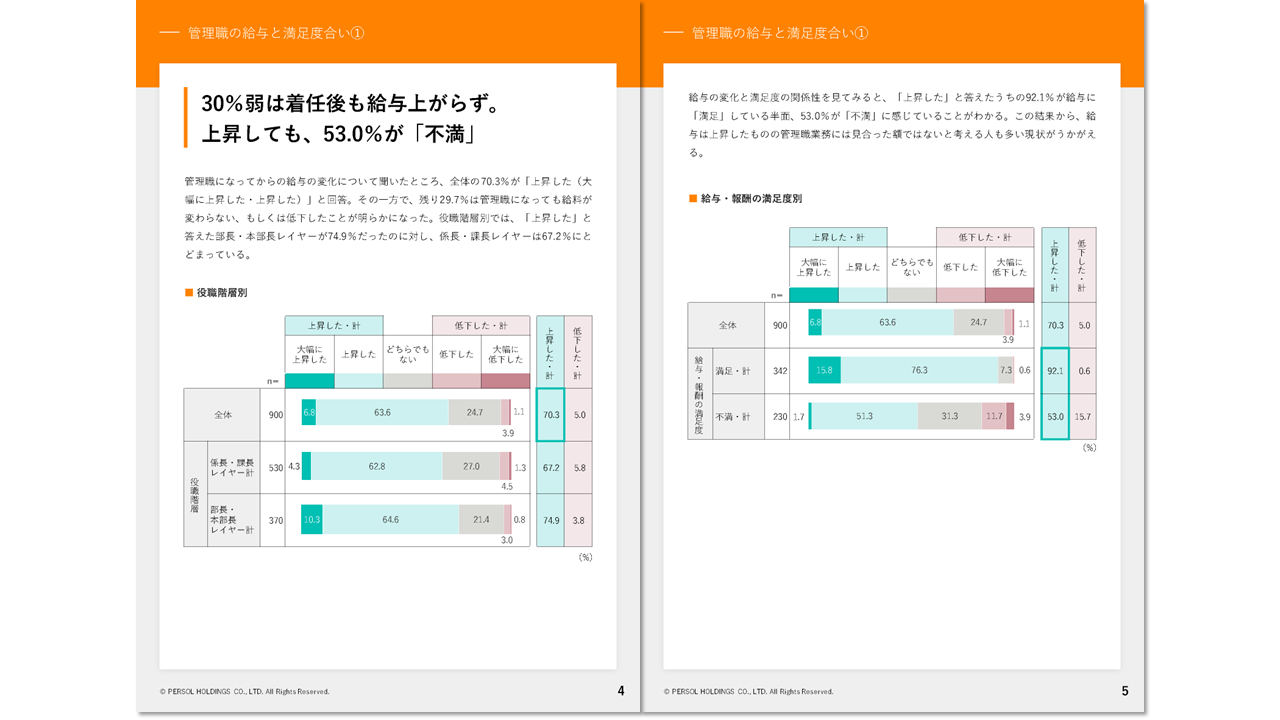This screenshot has width=1280, height=720.
Task: Click the row label "満足・計"
Action: [735, 371]
